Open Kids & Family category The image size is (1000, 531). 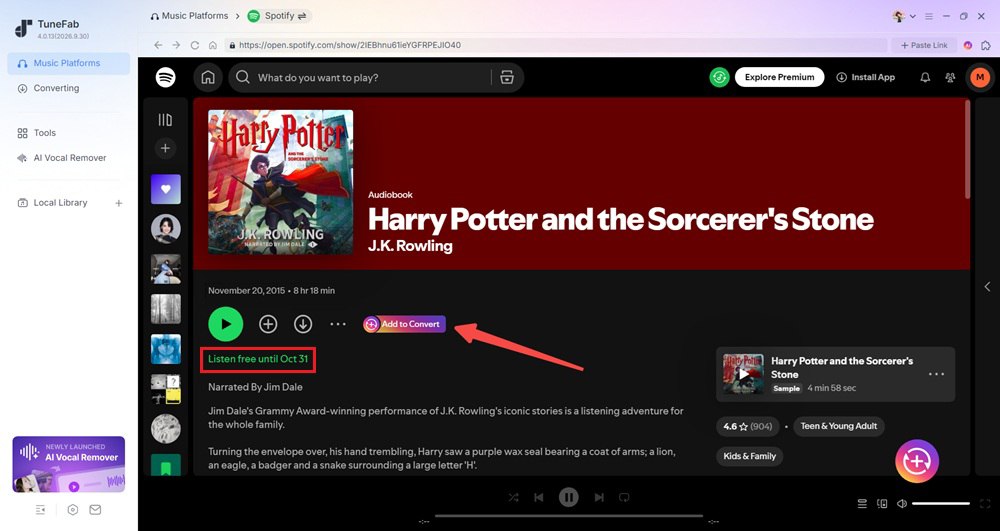pyautogui.click(x=749, y=456)
